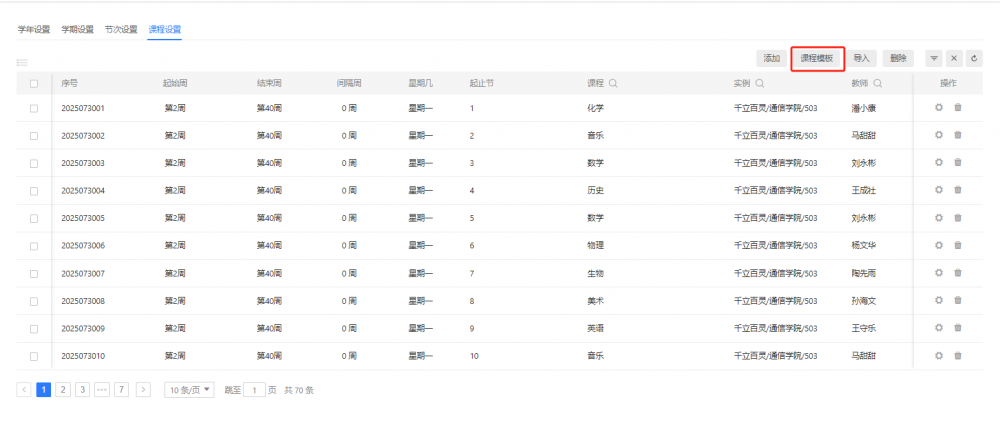Click the refresh icon above the table
The image size is (1000, 422).
coord(974,59)
